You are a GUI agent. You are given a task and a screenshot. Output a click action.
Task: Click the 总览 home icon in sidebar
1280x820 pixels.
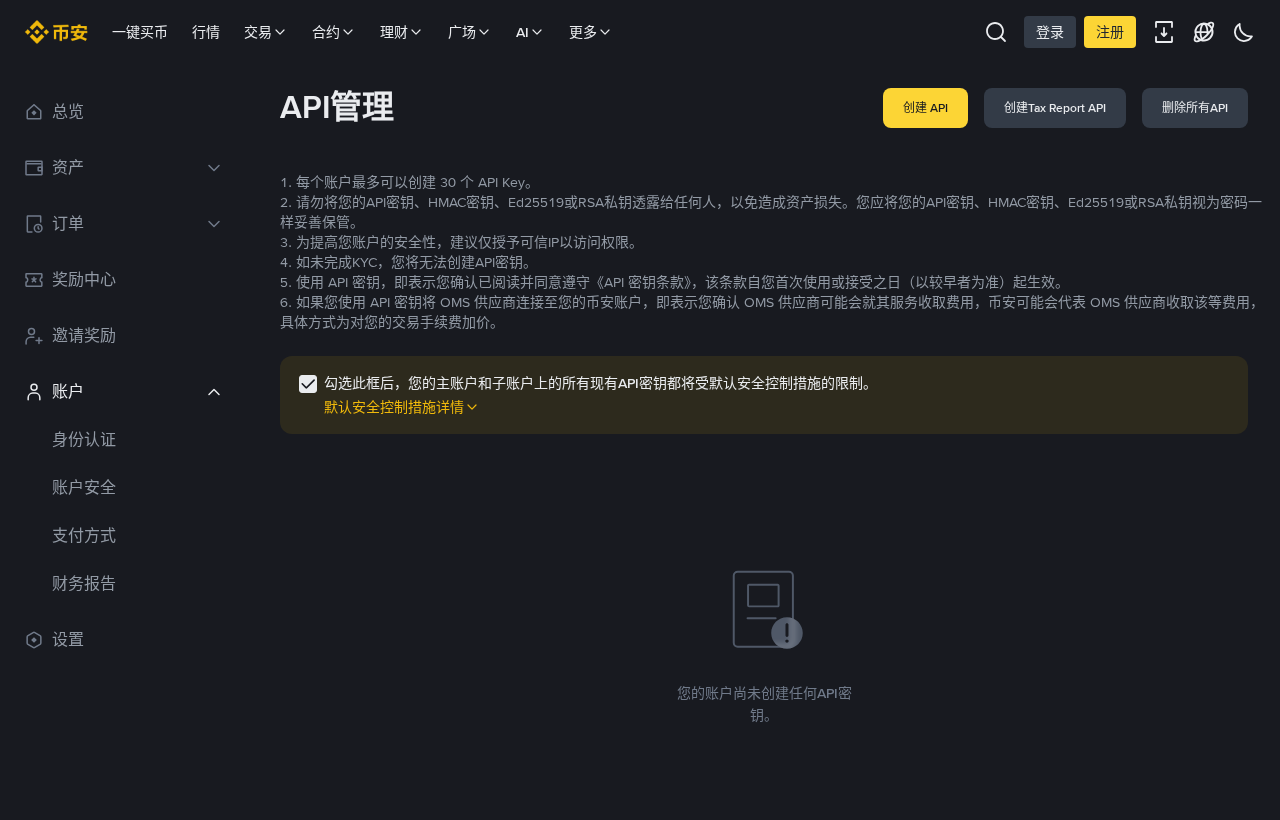tap(34, 112)
